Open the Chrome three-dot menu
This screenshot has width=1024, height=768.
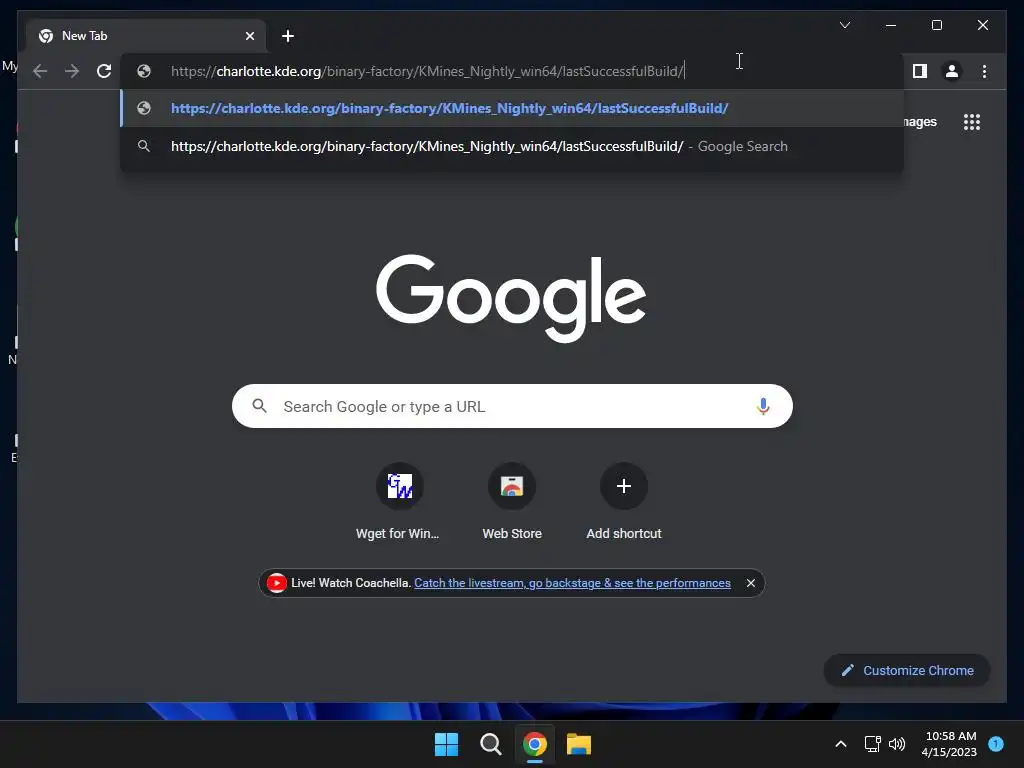coord(984,71)
